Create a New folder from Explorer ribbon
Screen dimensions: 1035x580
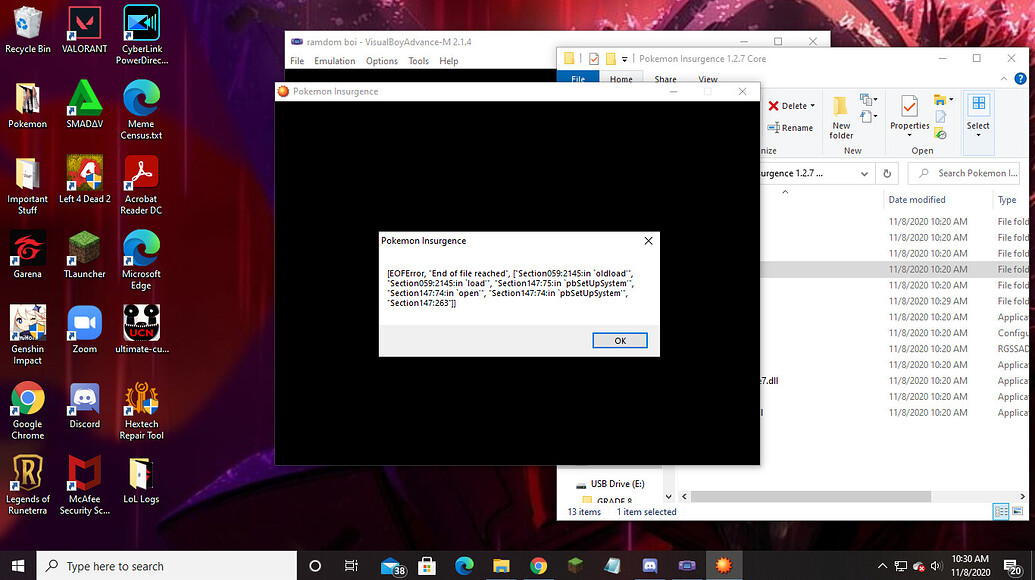841,117
